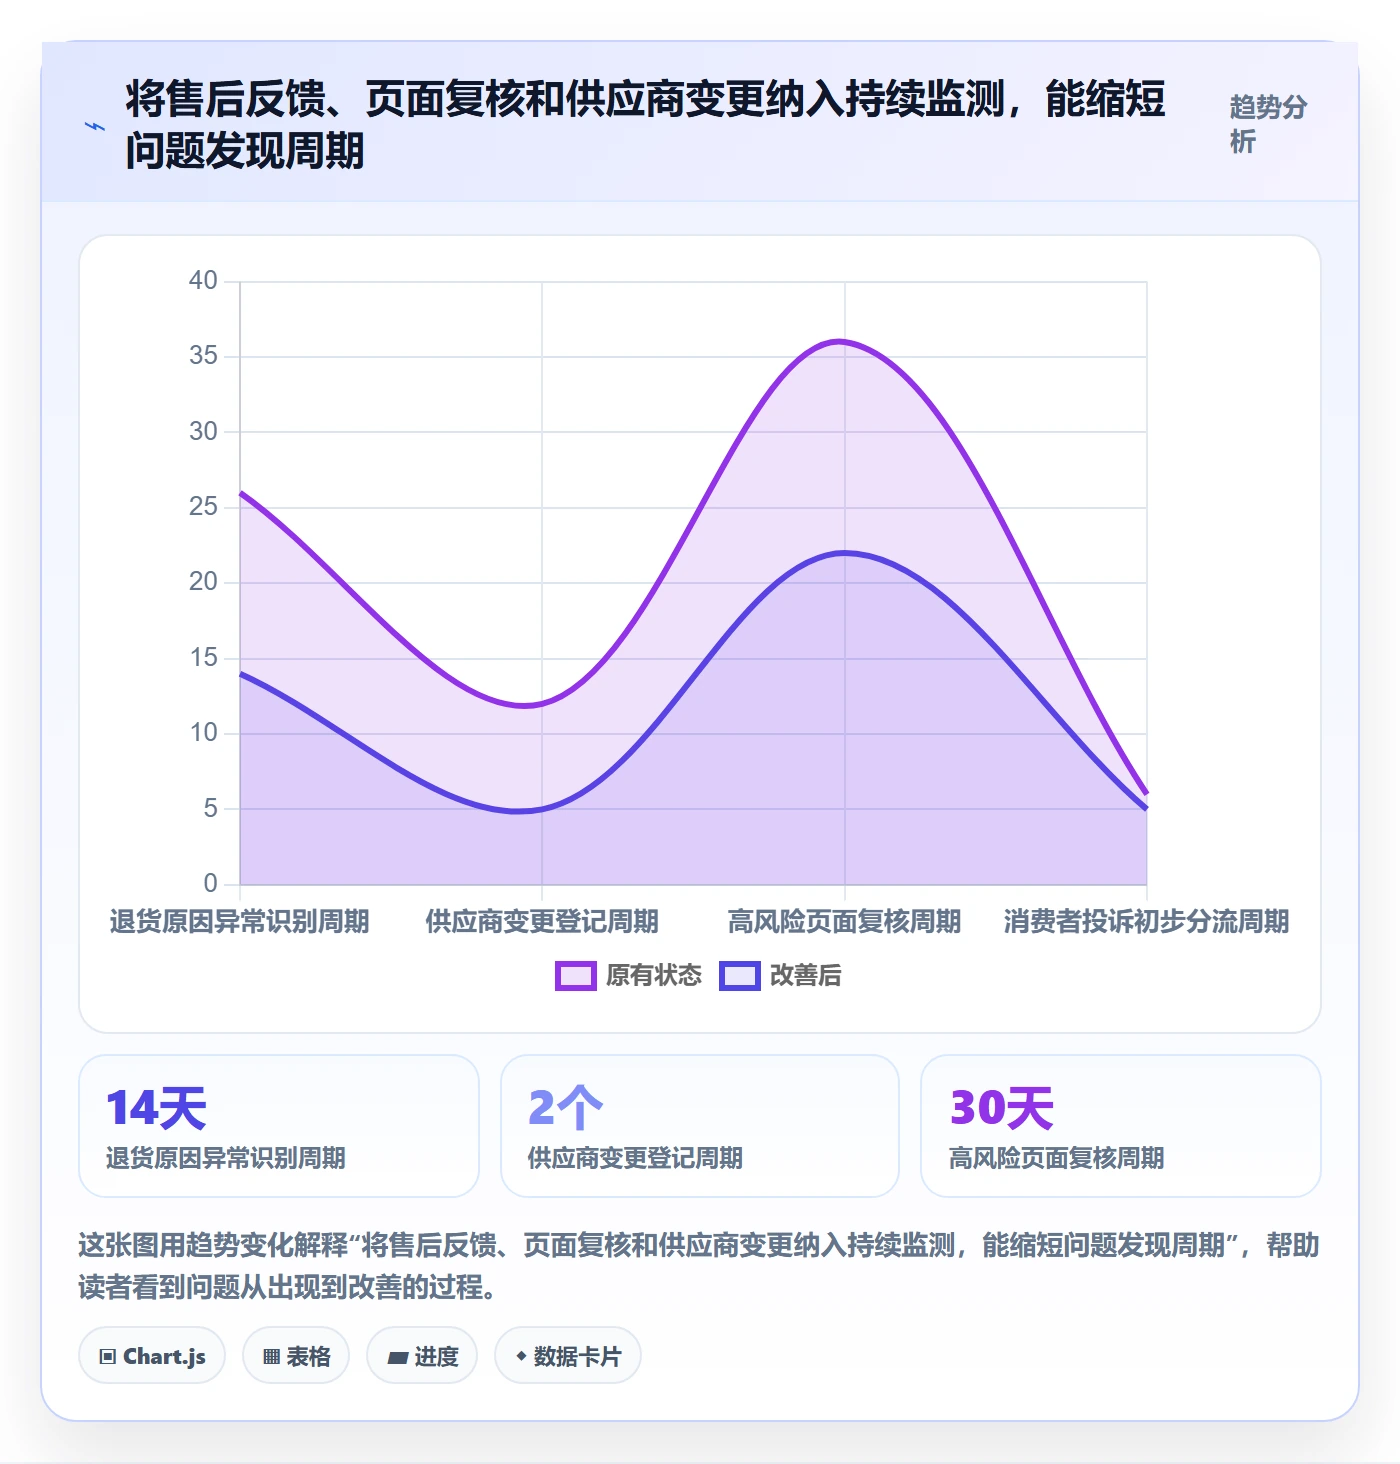The height and width of the screenshot is (1464, 1400).
Task: Open the 14天 stat card
Action: click(x=279, y=1126)
